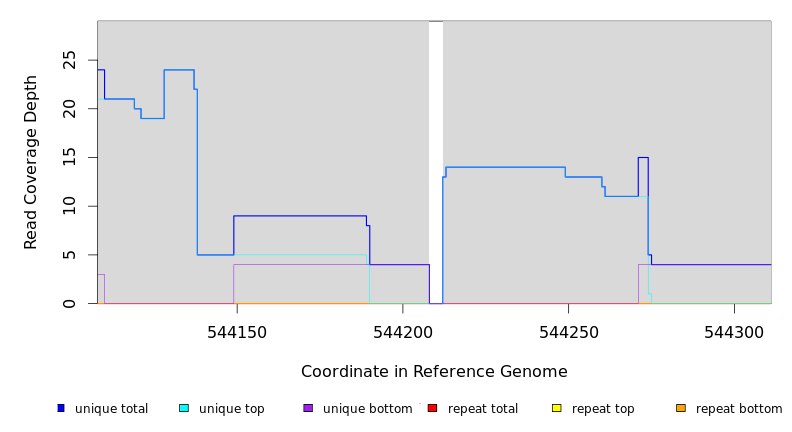
Task: Click the red repeat total legend swatch
Action: [432, 408]
